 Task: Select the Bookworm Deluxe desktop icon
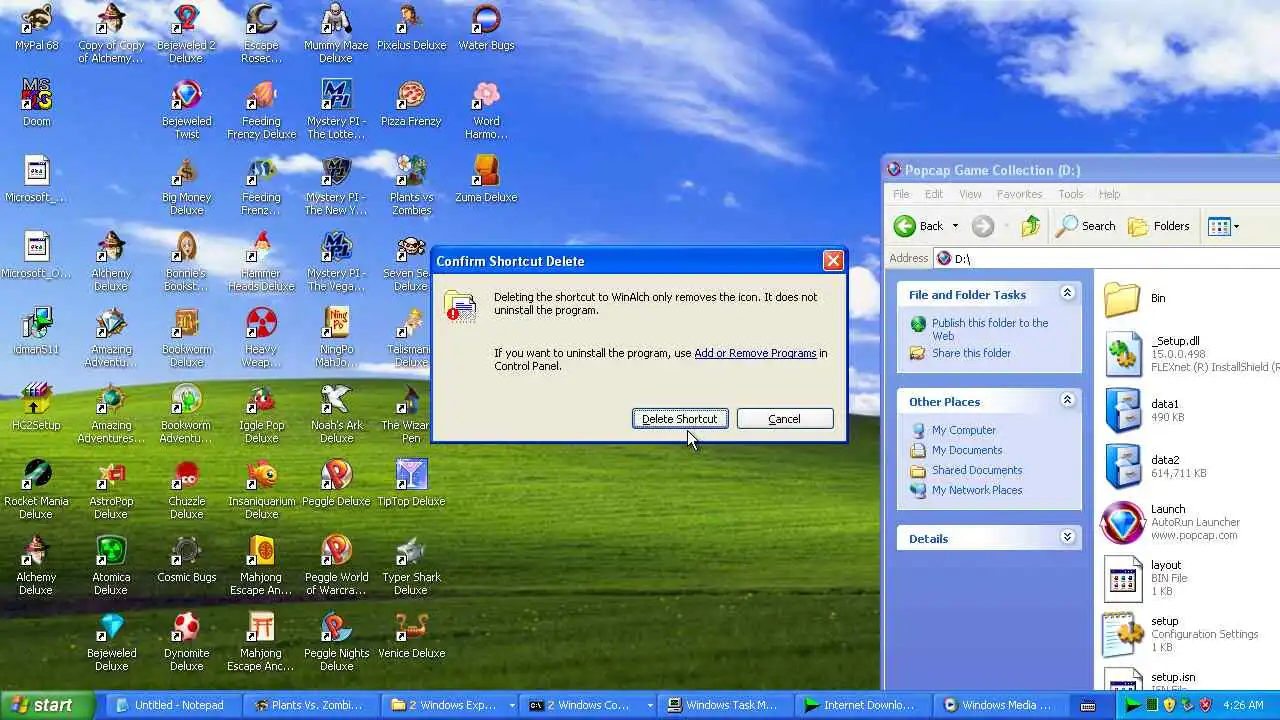(186, 338)
